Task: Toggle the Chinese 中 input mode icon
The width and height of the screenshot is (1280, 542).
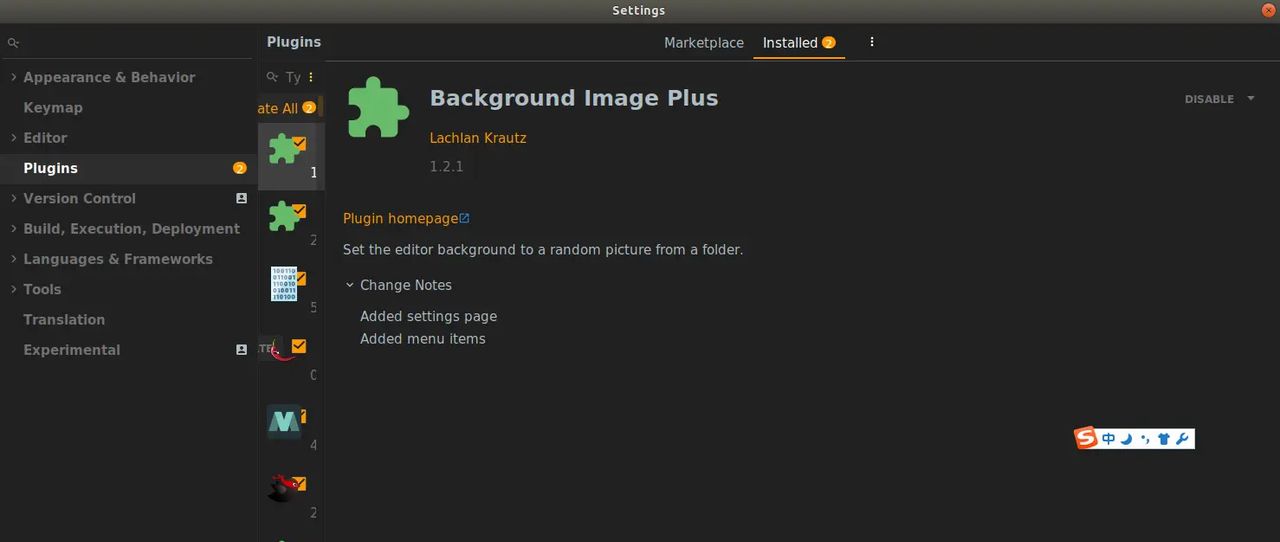Action: coord(1108,439)
